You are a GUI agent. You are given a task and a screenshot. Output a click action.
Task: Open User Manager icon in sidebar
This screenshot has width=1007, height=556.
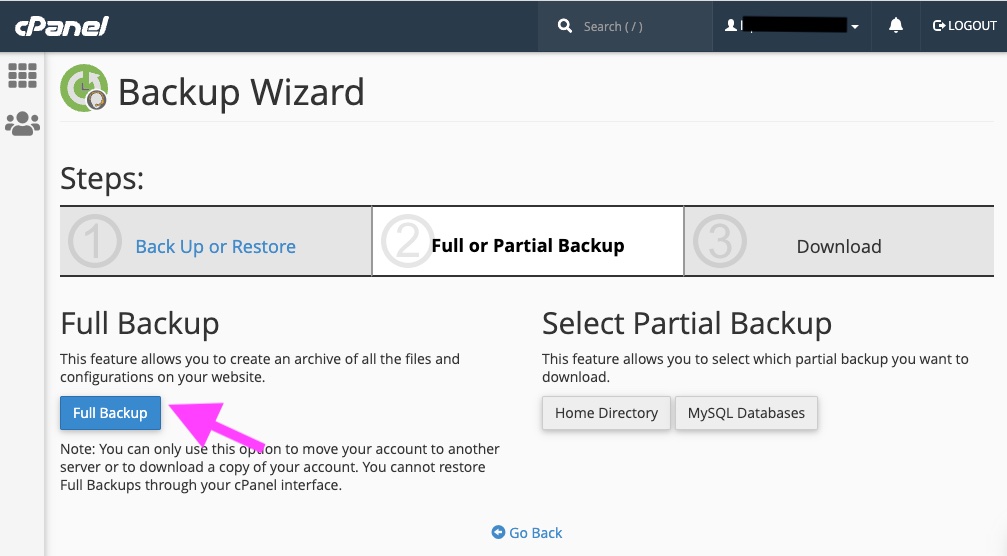point(22,124)
